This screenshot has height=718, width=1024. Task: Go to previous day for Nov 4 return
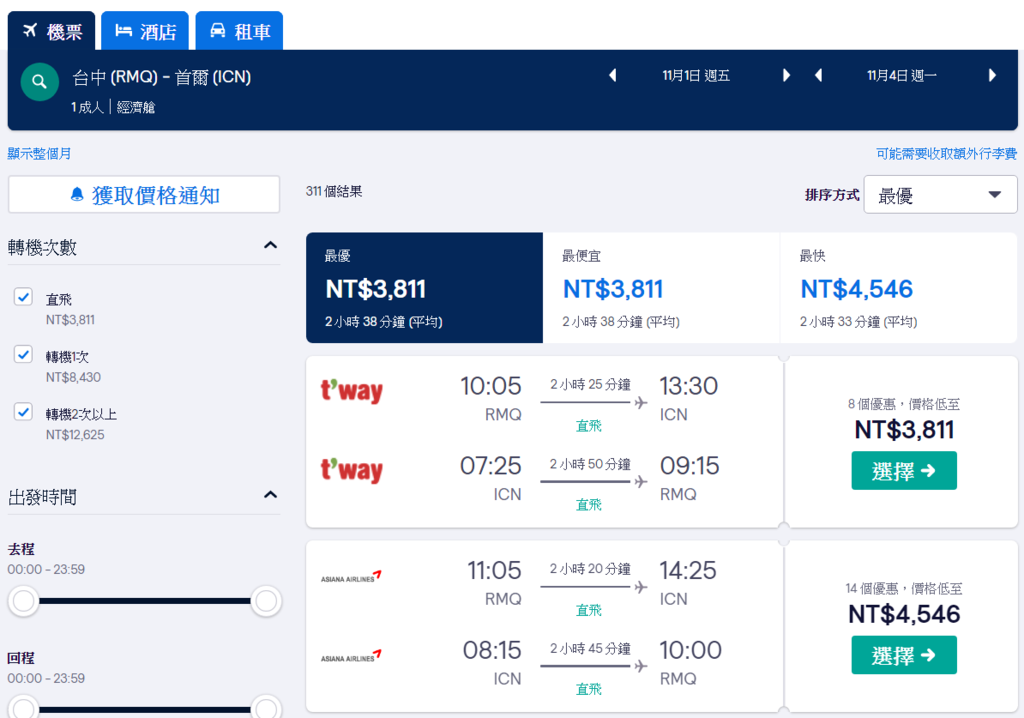pyautogui.click(x=818, y=75)
